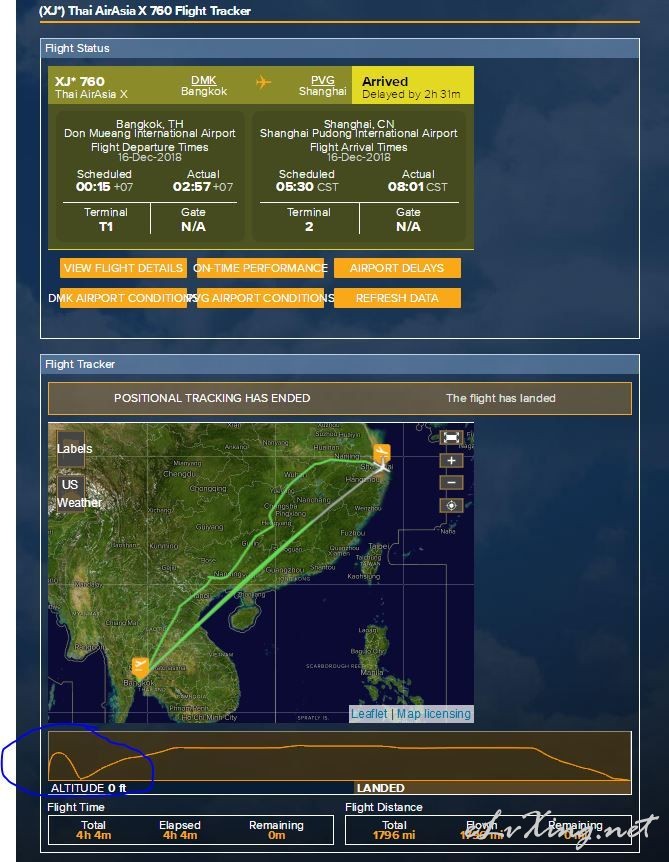
Task: Open the Leaflet link on the map
Action: (369, 714)
